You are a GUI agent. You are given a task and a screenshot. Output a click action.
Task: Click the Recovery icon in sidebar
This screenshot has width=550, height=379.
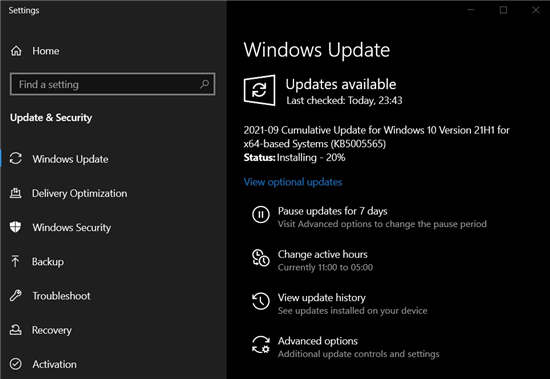click(15, 330)
